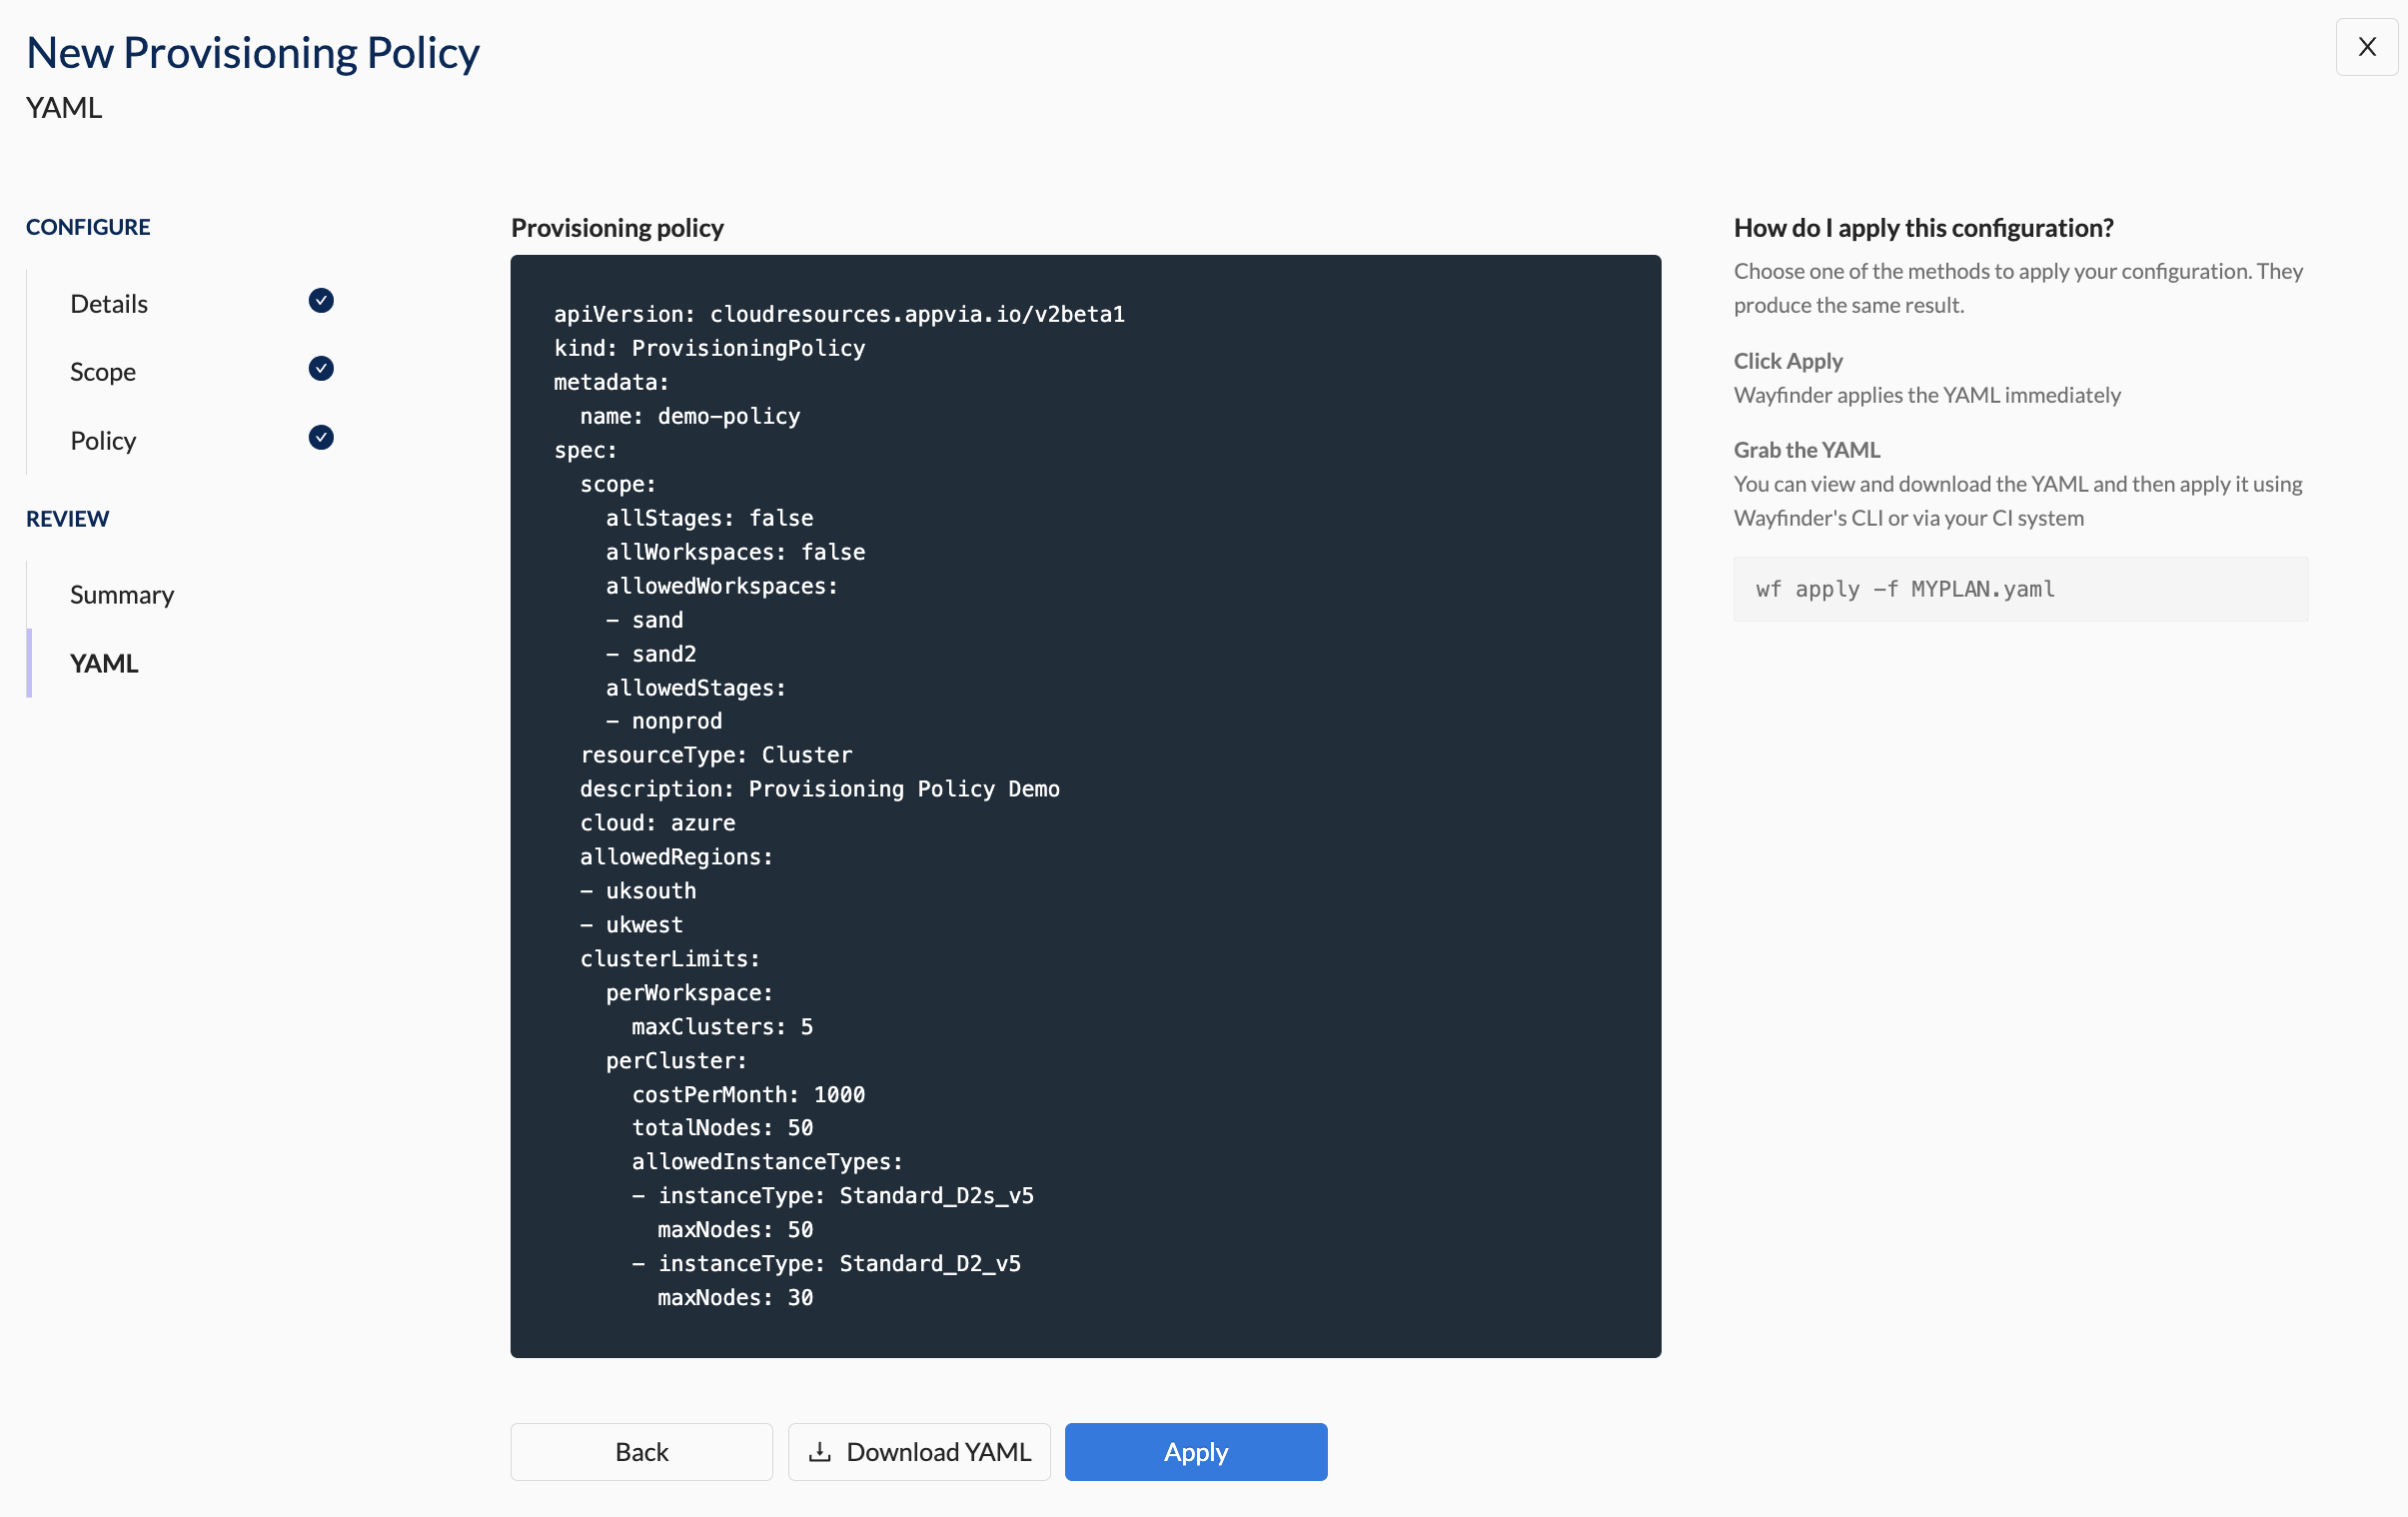Click the provisioning policy code block
Viewport: 2408px width, 1517px height.
1085,803
